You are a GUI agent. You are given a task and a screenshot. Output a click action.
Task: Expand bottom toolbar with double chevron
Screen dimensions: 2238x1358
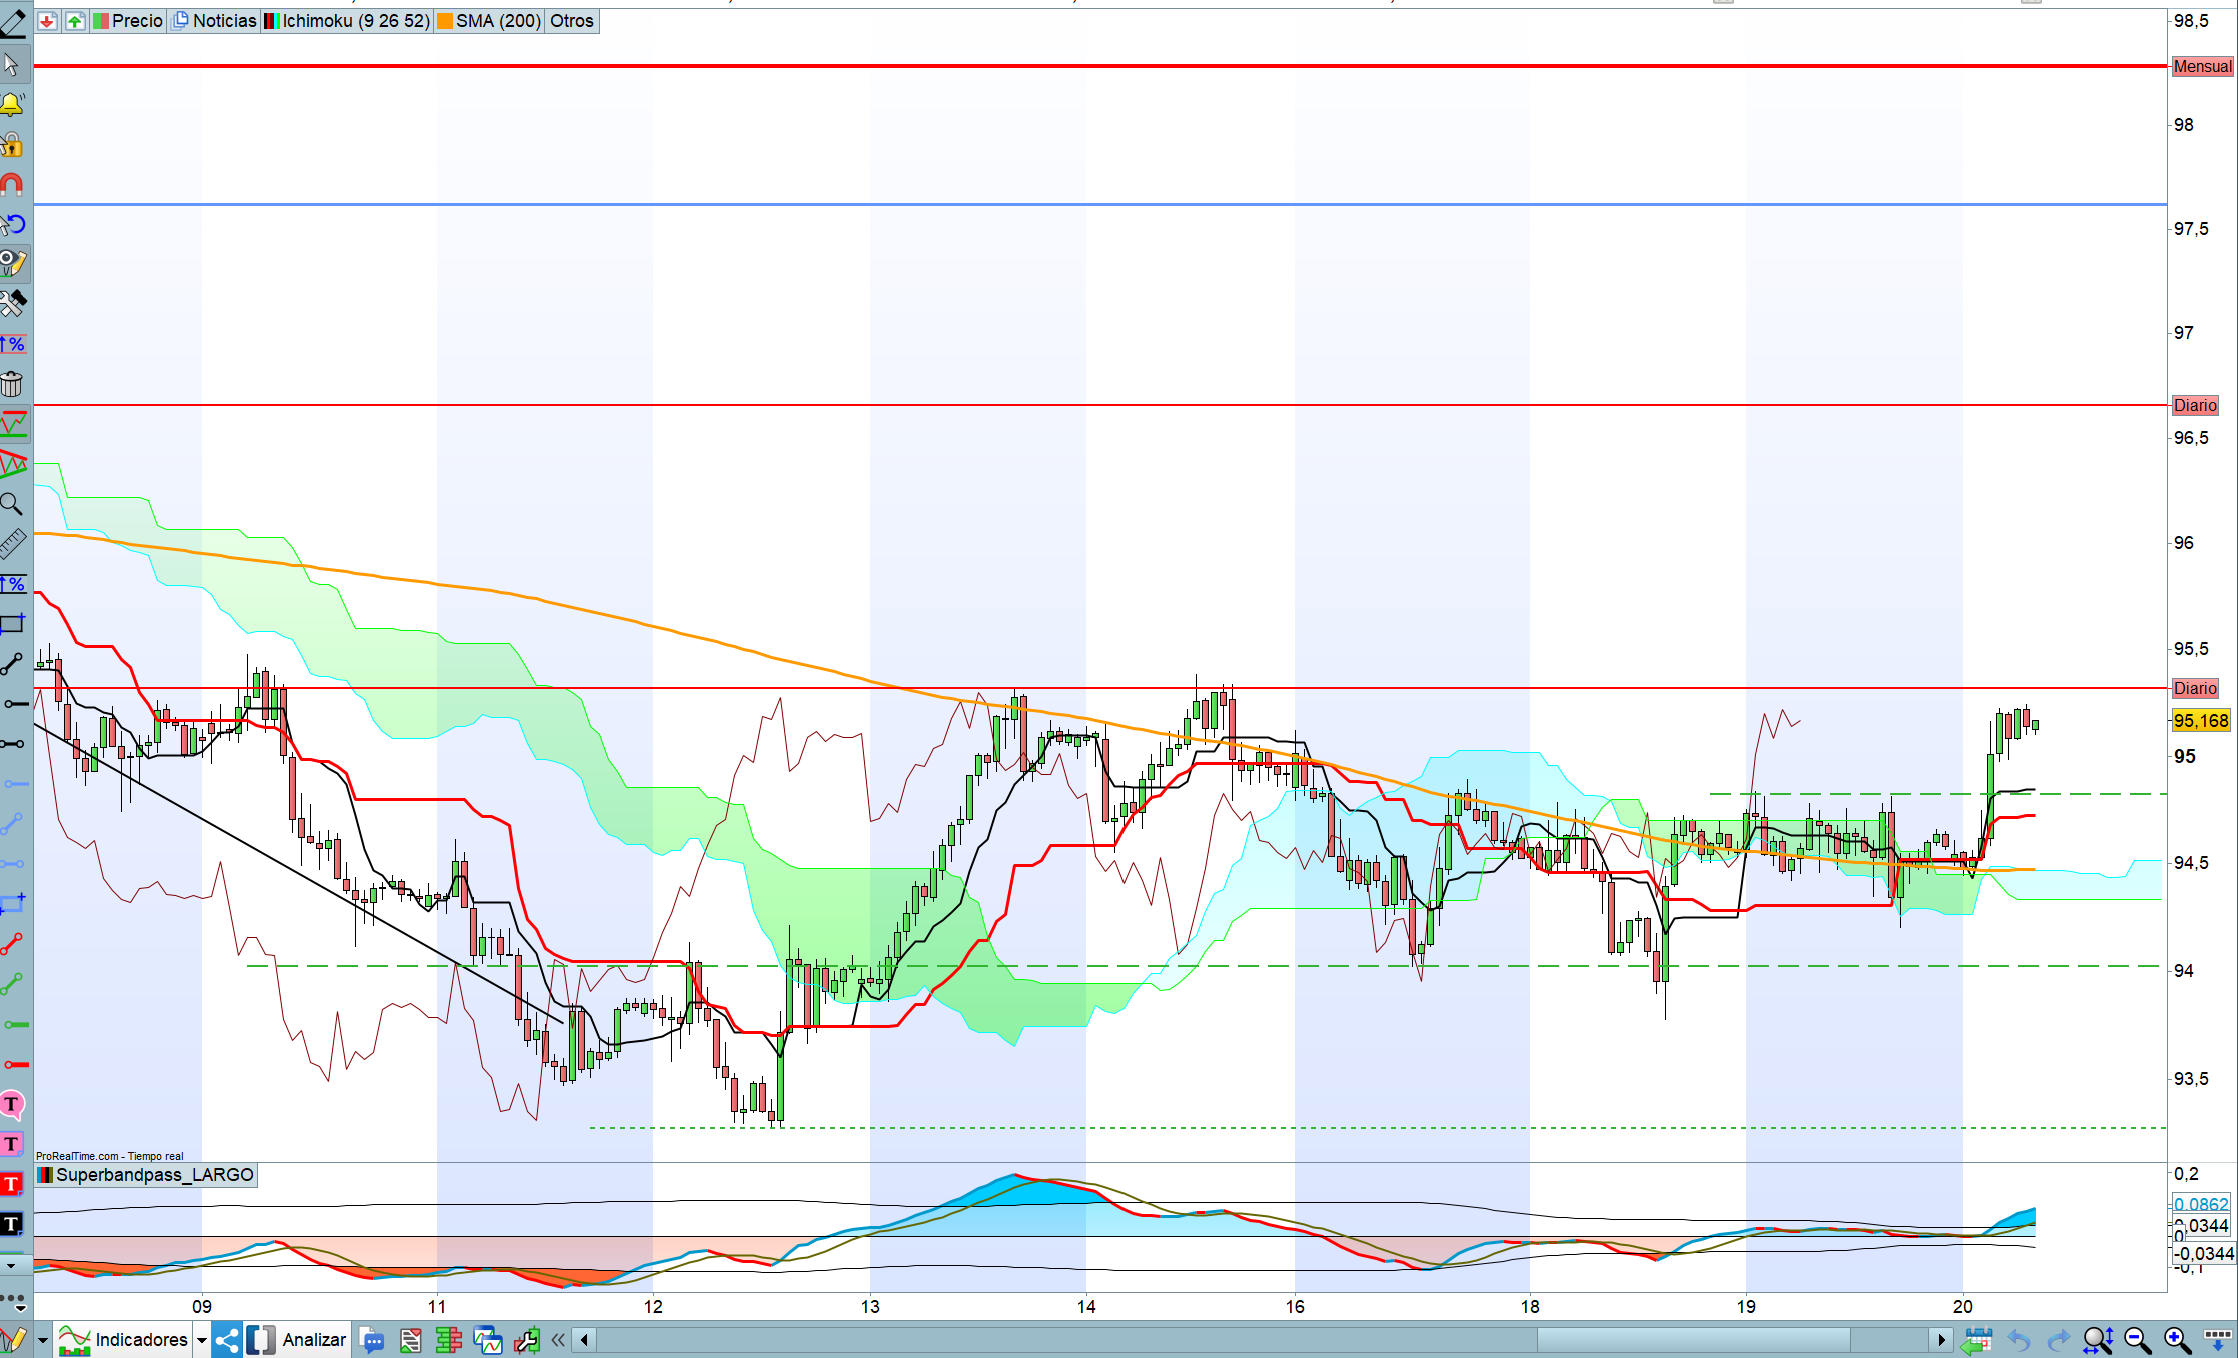[558, 1340]
